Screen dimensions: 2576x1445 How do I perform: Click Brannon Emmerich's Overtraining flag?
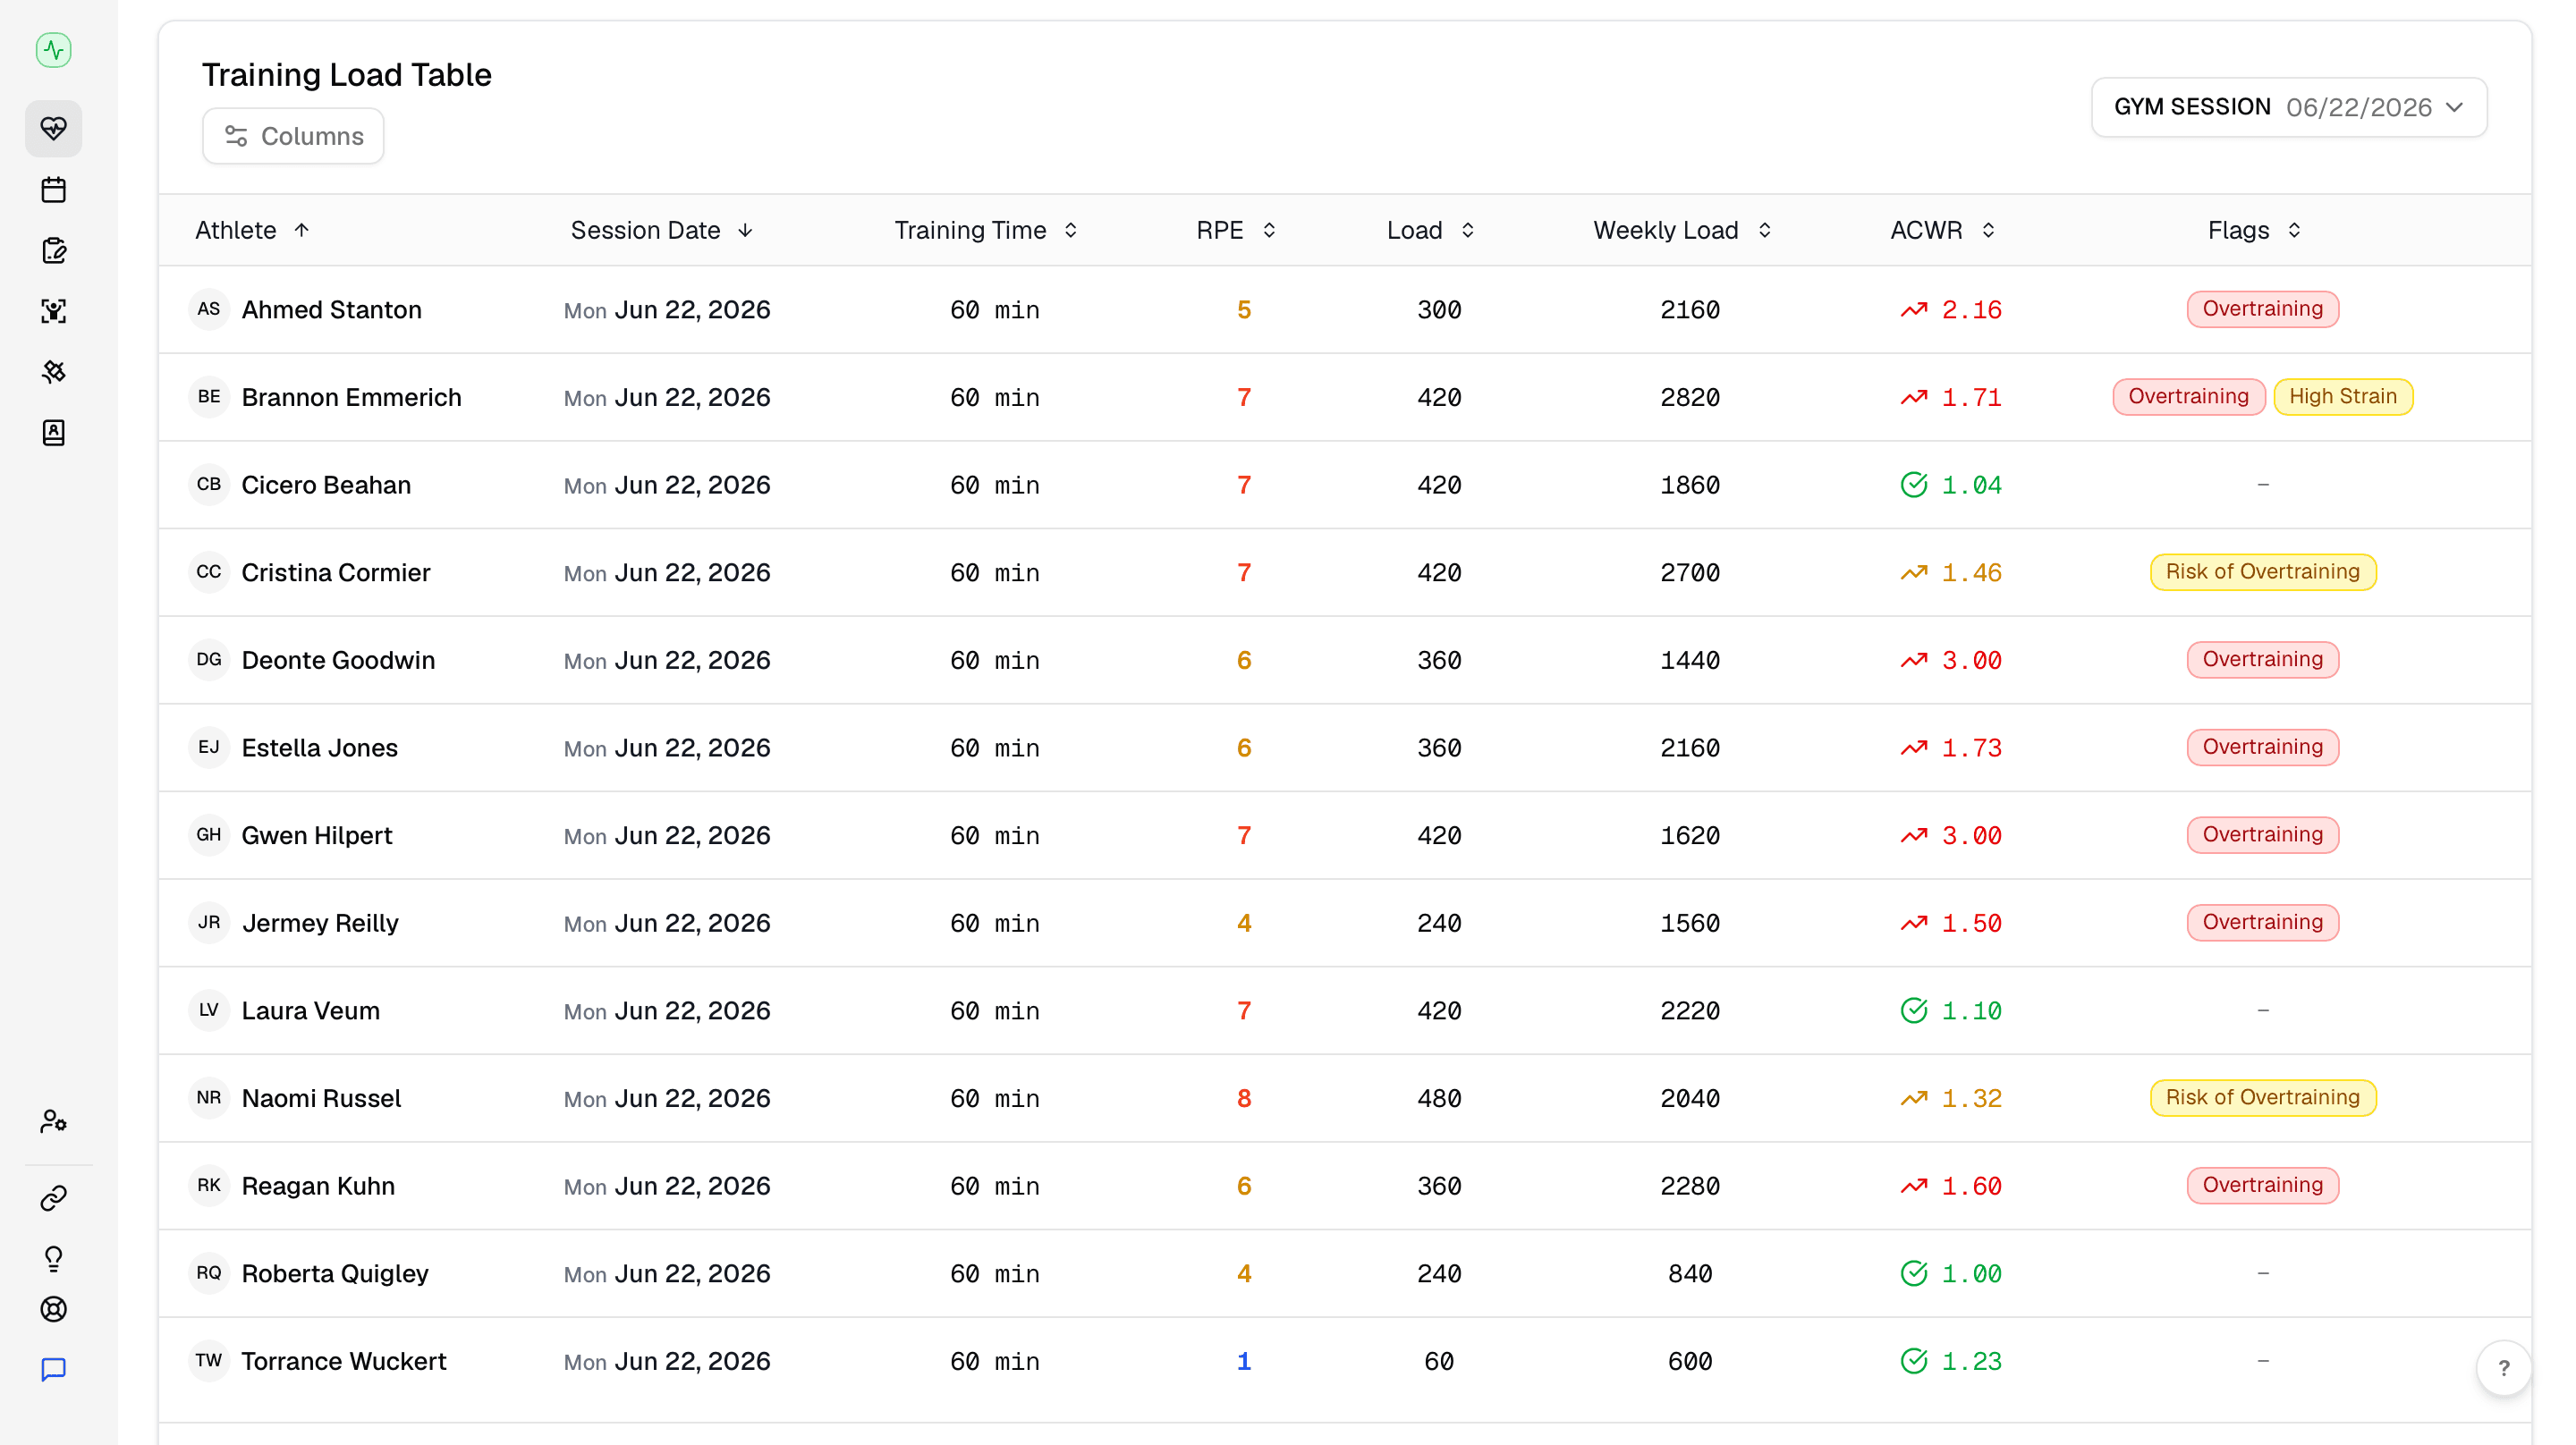coord(2187,397)
